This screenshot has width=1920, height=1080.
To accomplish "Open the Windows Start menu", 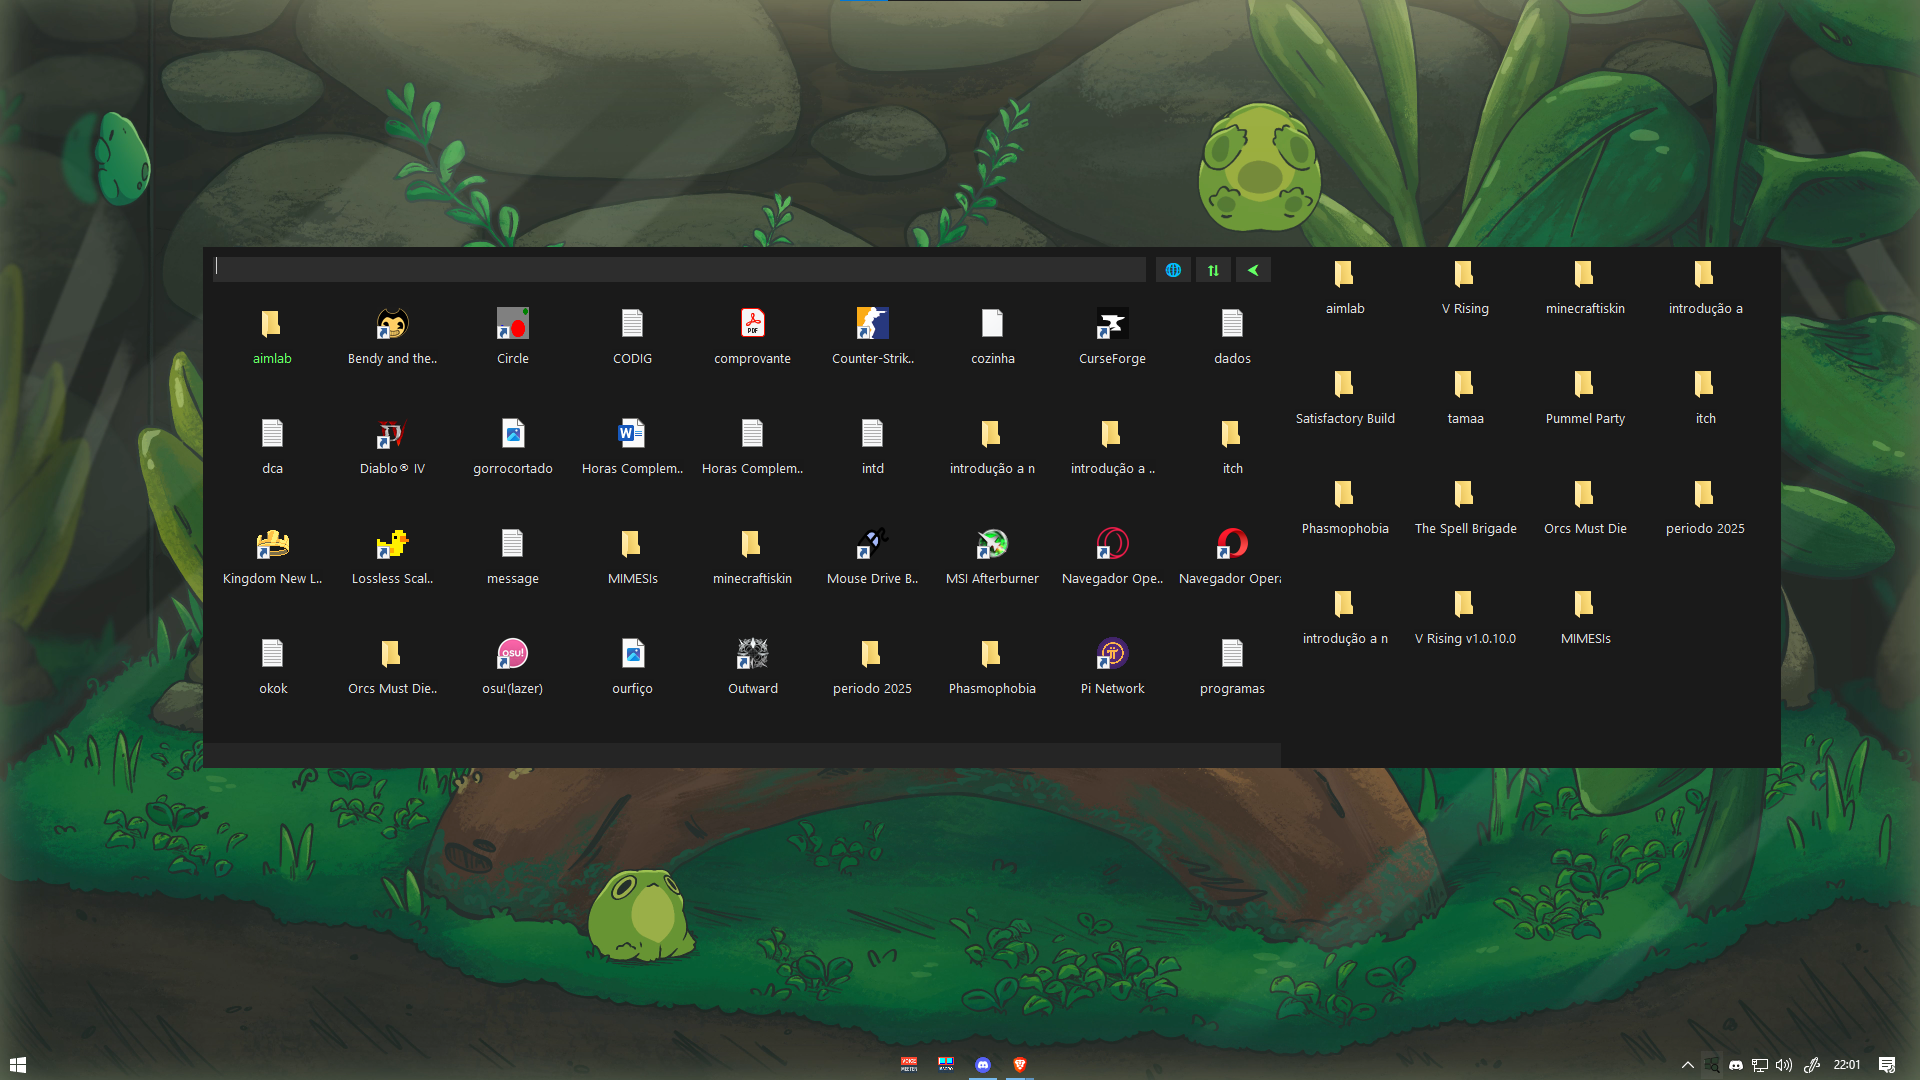I will (17, 1065).
